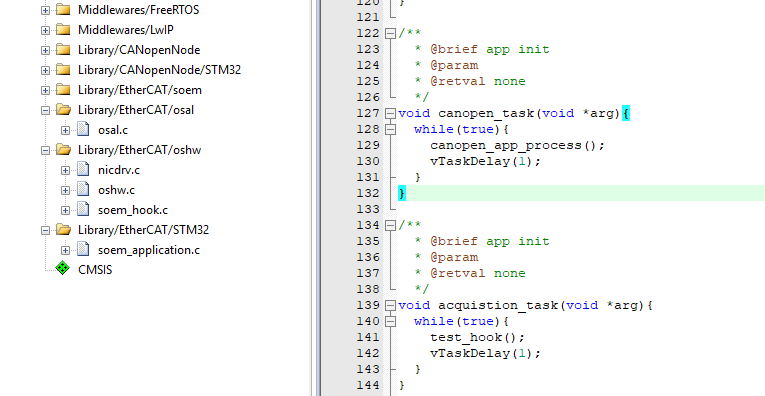Screen dimensions: 765x396
Task: Click the soem_application.c file icon
Action: point(83,249)
